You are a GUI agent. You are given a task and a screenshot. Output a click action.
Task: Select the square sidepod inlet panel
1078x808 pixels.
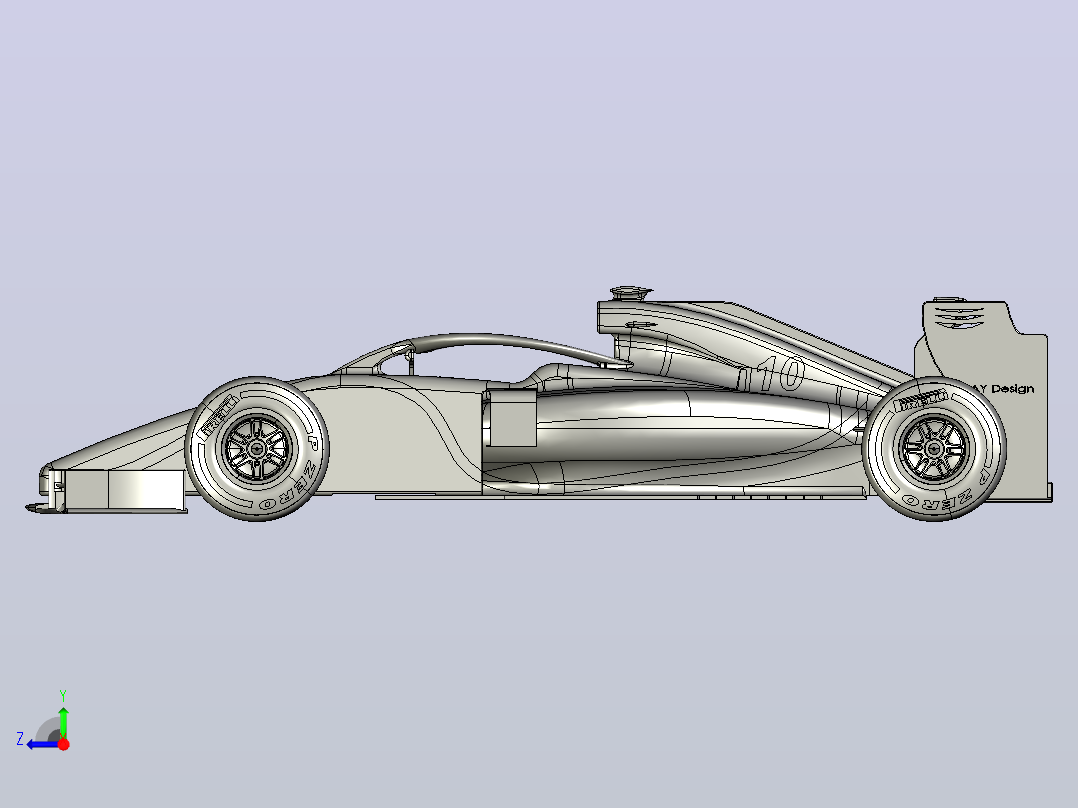click(x=513, y=417)
